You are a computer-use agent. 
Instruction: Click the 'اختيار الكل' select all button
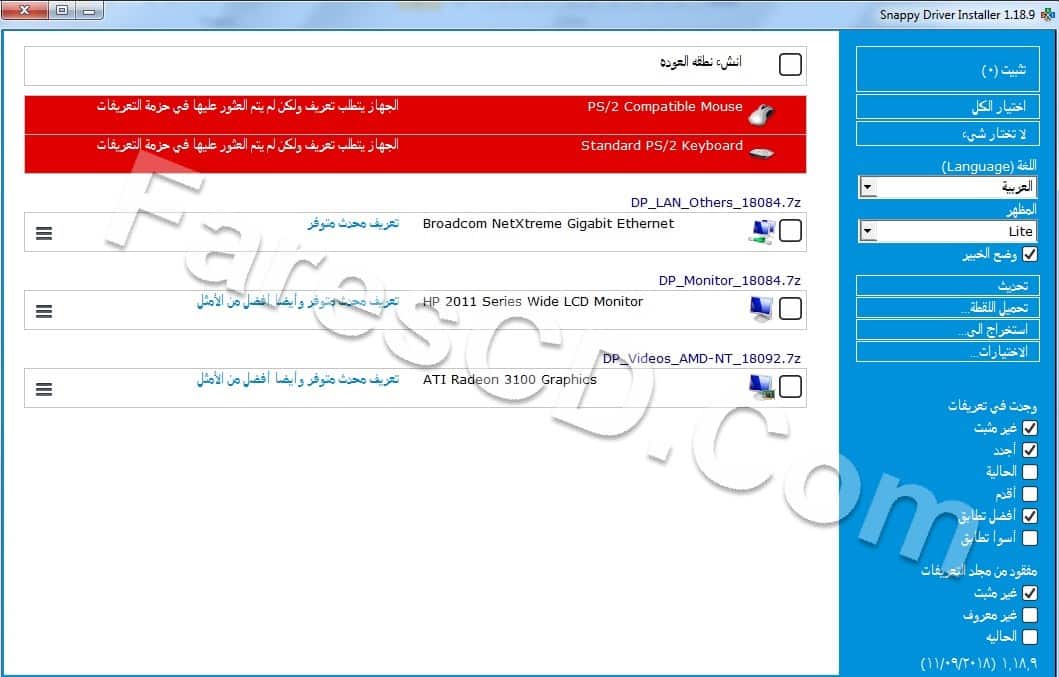point(948,106)
